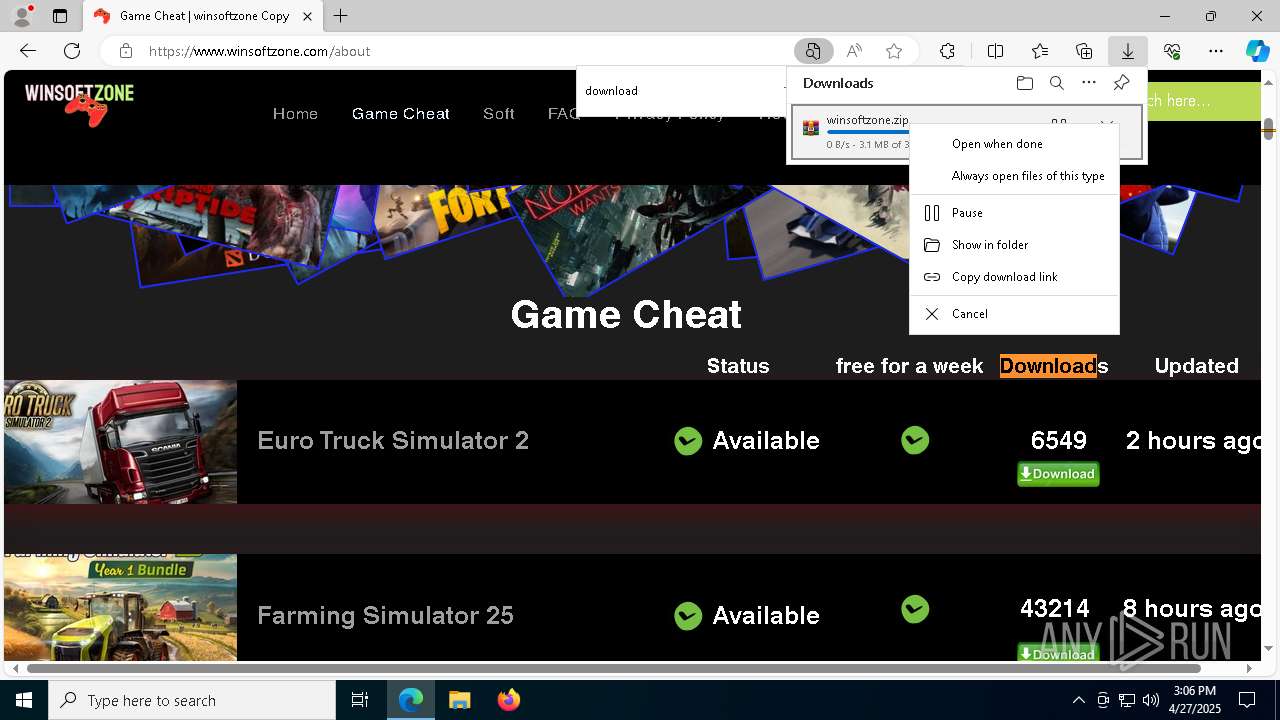Show hidden tray icons chevron
The width and height of the screenshot is (1280, 720).
[1078, 700]
